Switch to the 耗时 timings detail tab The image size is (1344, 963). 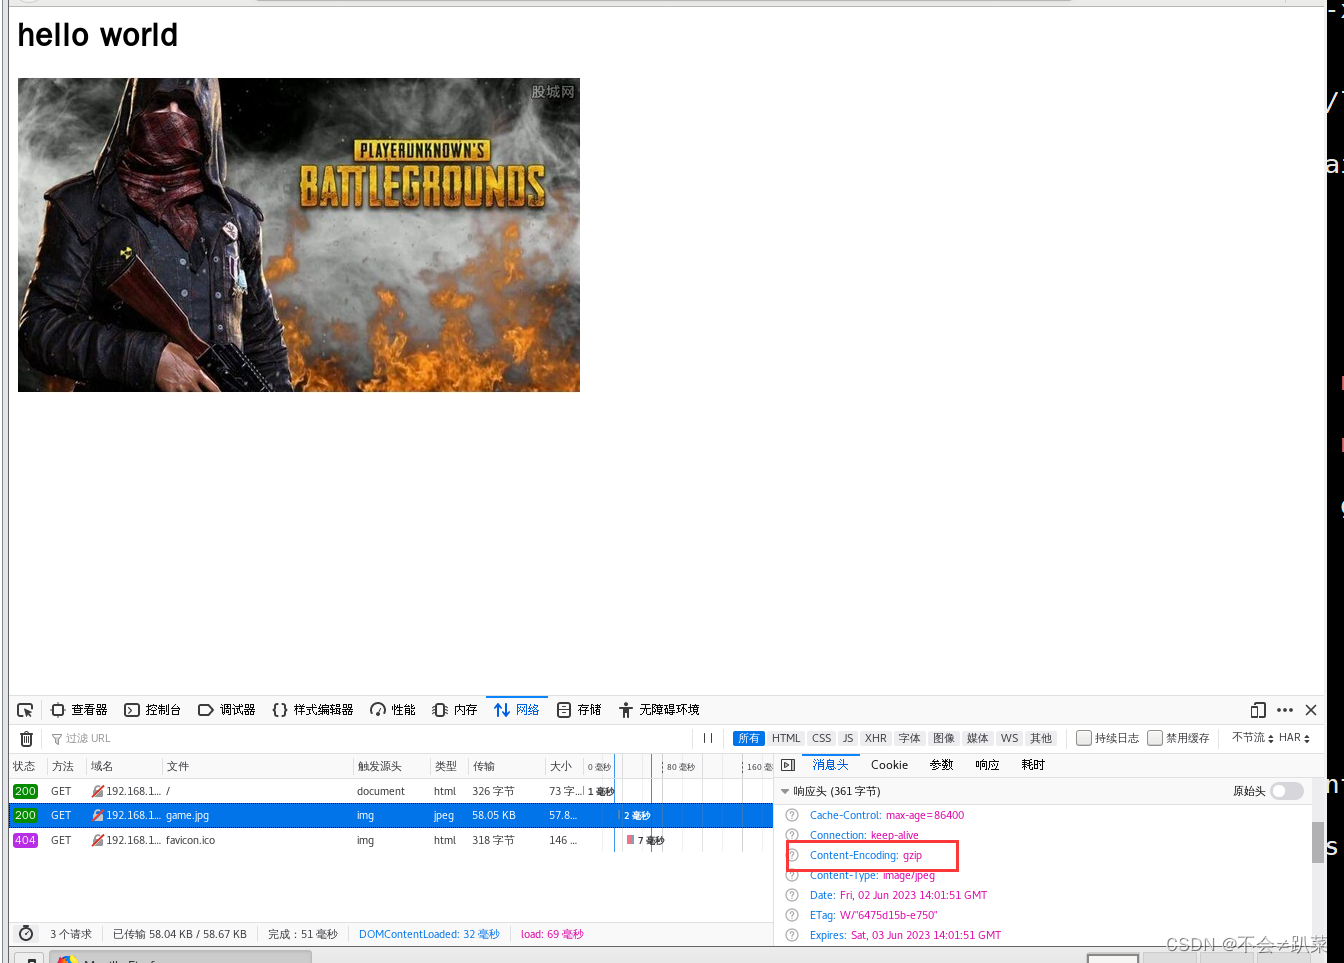tap(1033, 765)
